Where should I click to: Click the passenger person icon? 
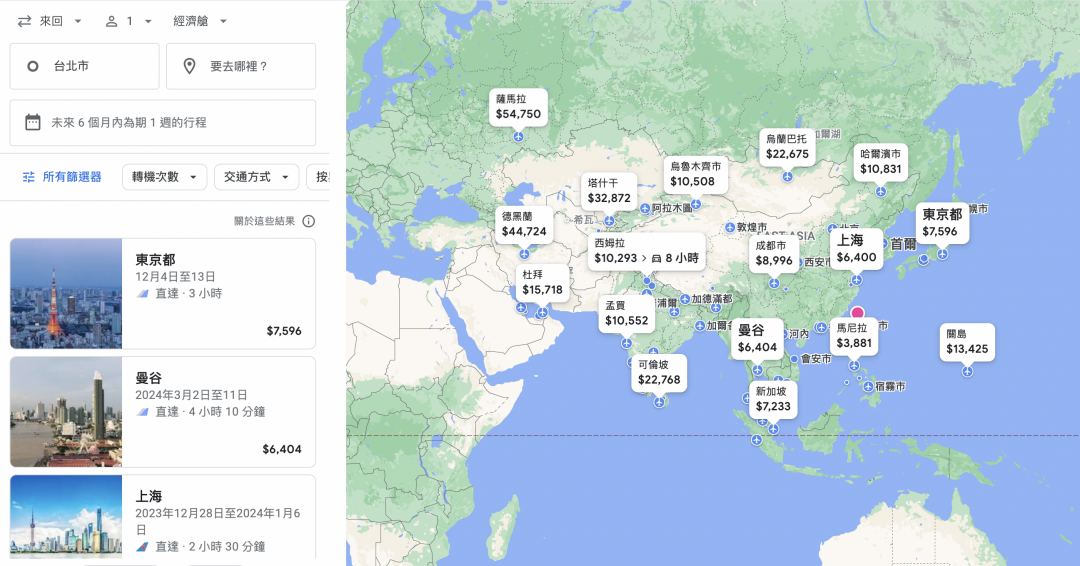(x=112, y=21)
